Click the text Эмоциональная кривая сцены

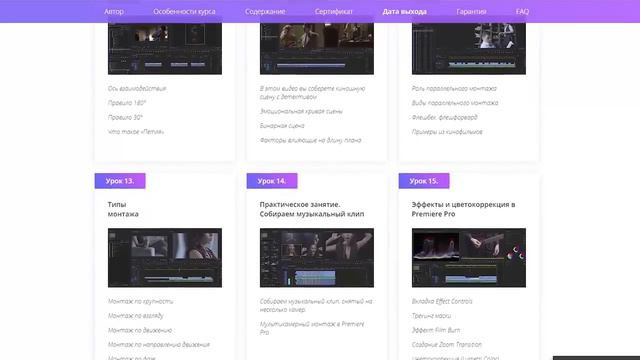(301, 111)
